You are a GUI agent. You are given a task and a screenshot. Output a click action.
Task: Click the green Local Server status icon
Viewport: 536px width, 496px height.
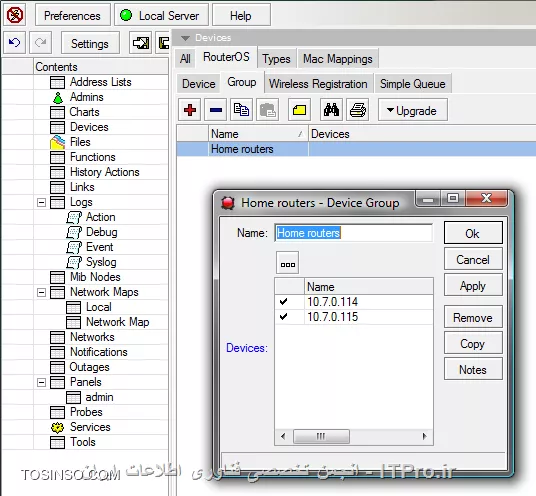pyautogui.click(x=126, y=15)
